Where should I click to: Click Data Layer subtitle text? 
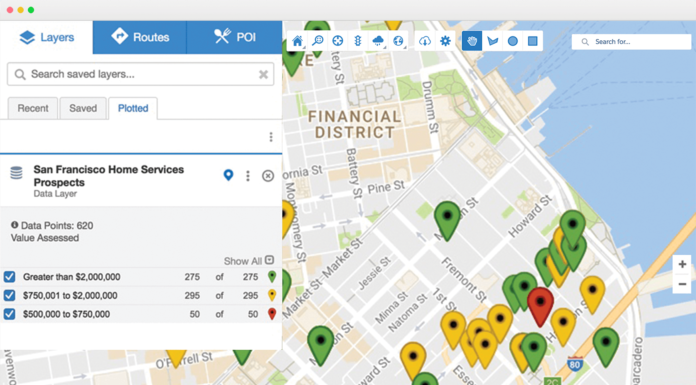point(55,194)
